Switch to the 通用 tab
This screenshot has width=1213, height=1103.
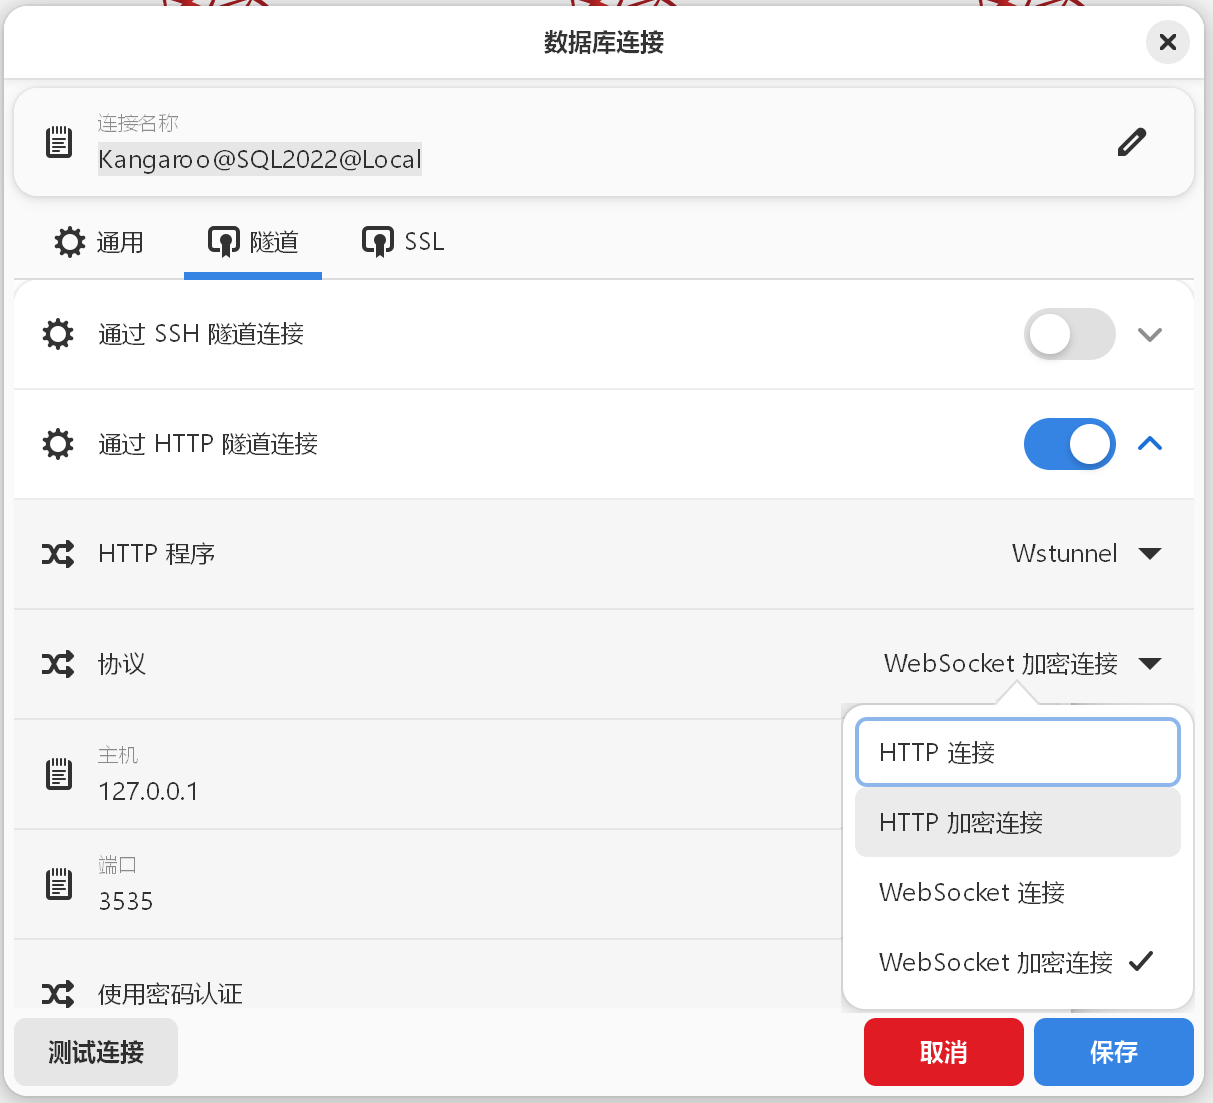coord(99,241)
